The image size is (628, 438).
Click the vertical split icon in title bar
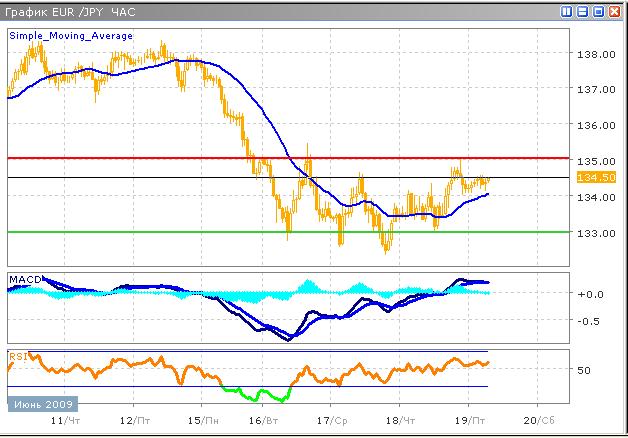point(567,11)
